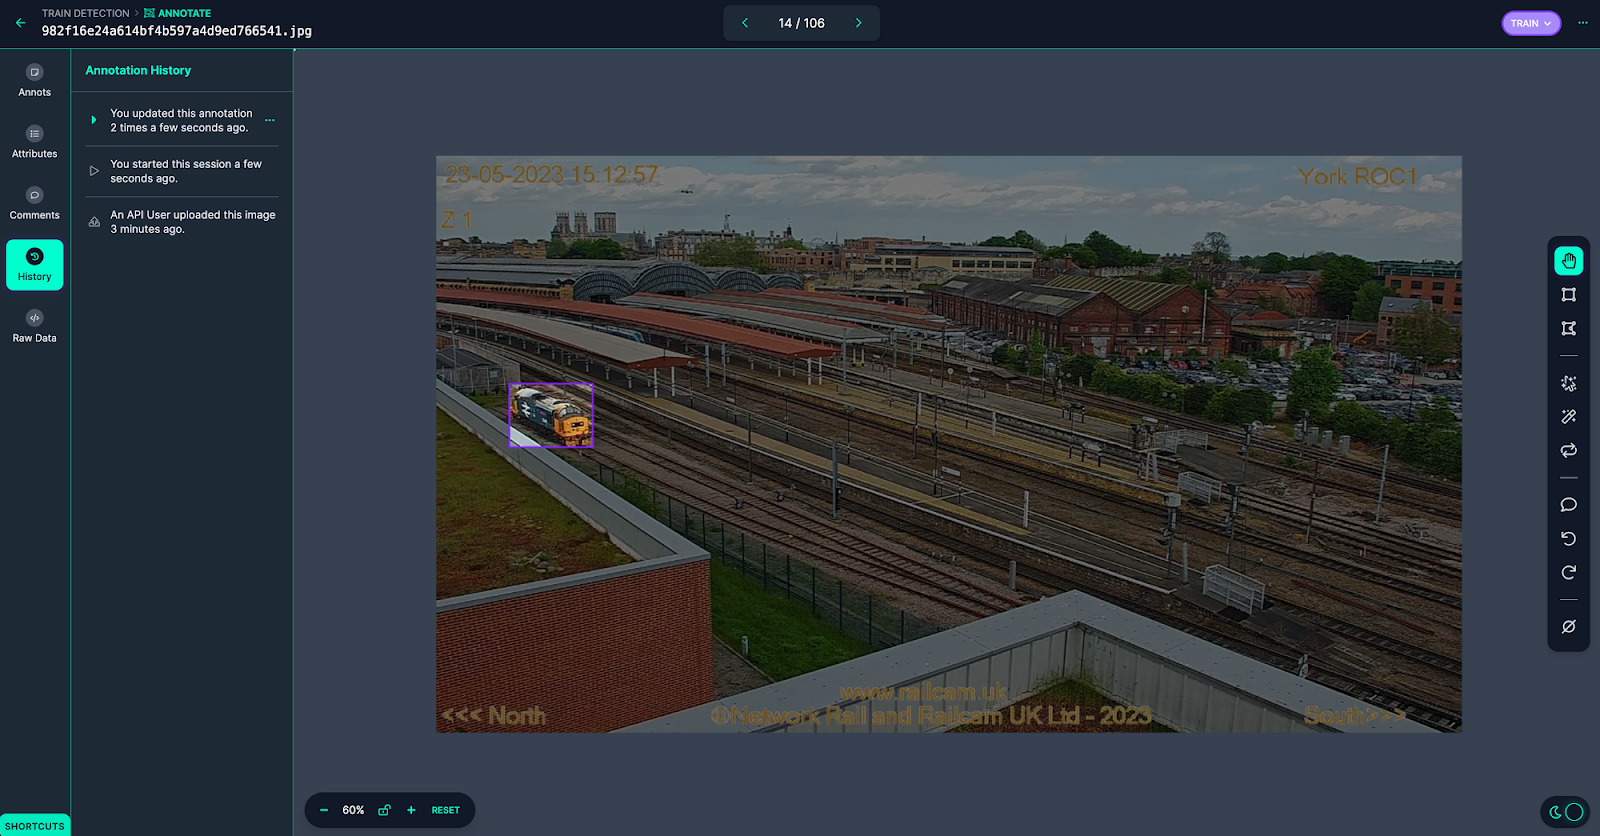The image size is (1600, 836).
Task: Open the Comments panel
Action: (34, 203)
